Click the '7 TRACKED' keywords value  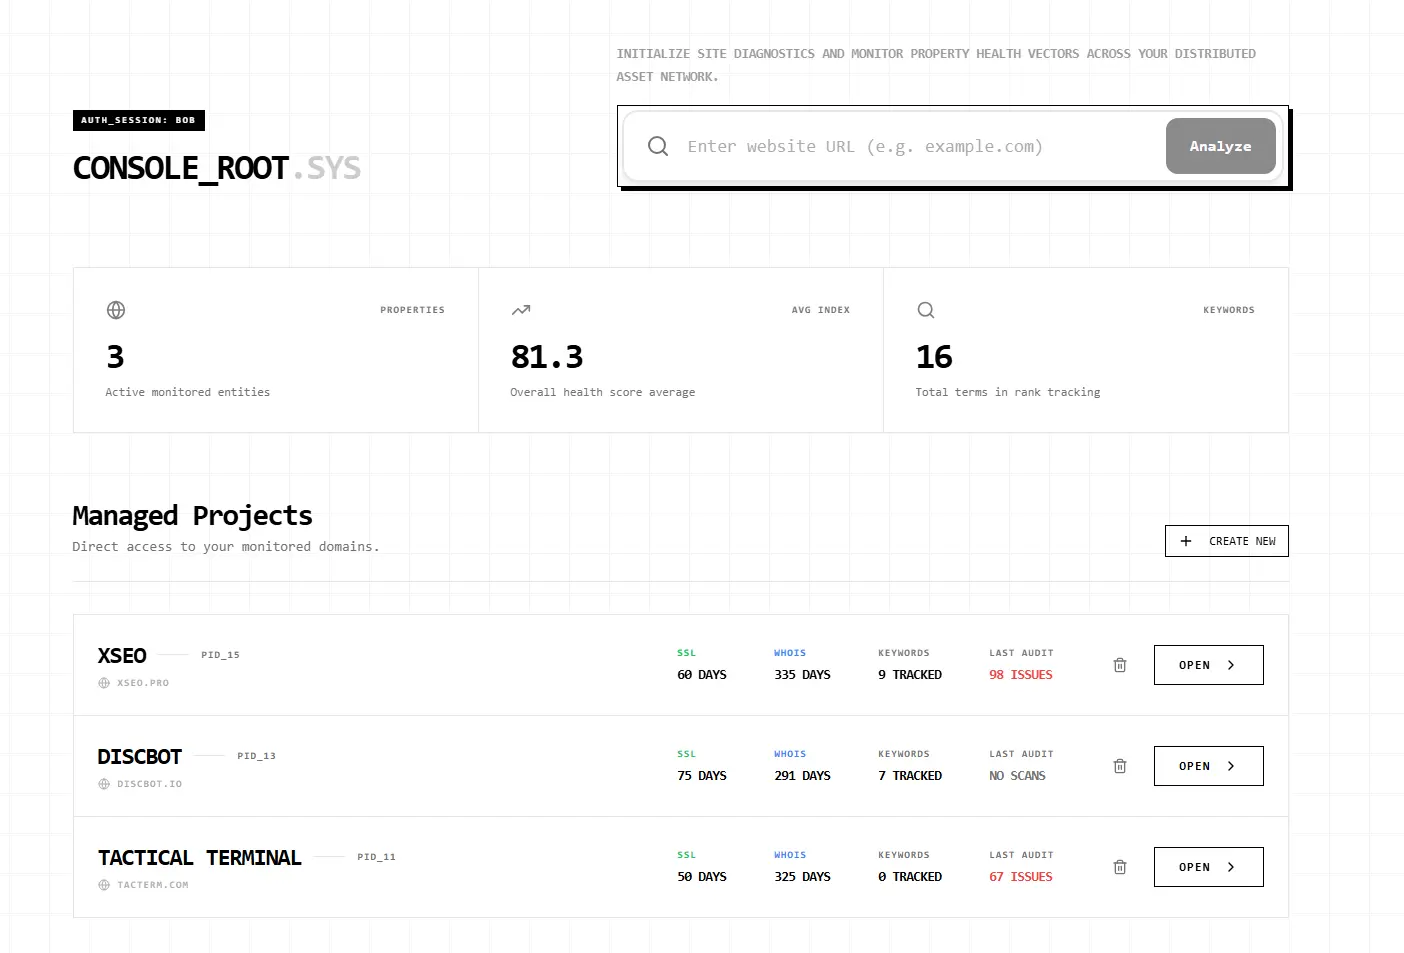(910, 776)
